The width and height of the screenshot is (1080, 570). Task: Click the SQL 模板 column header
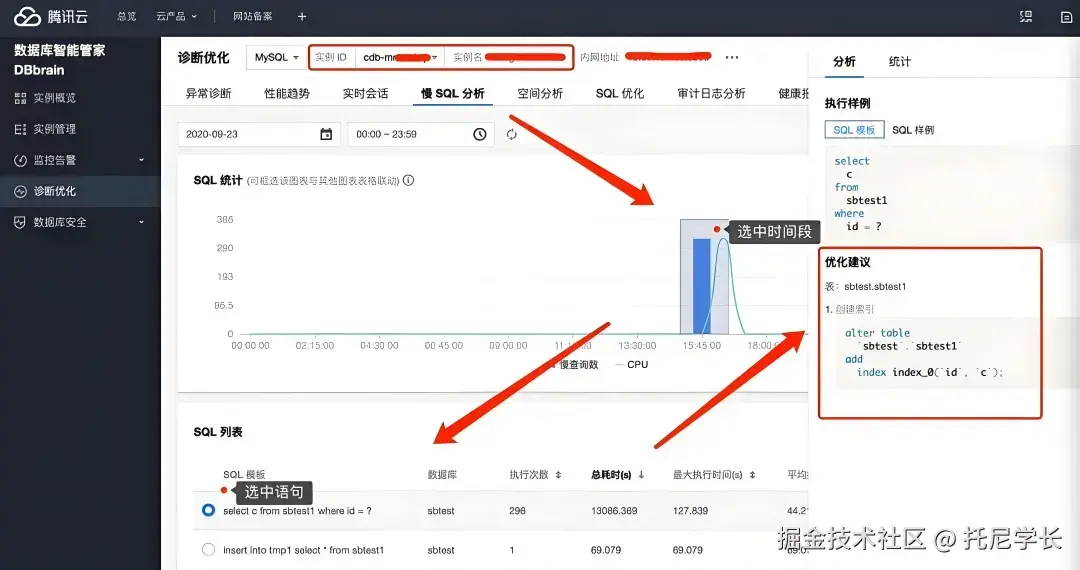point(244,474)
